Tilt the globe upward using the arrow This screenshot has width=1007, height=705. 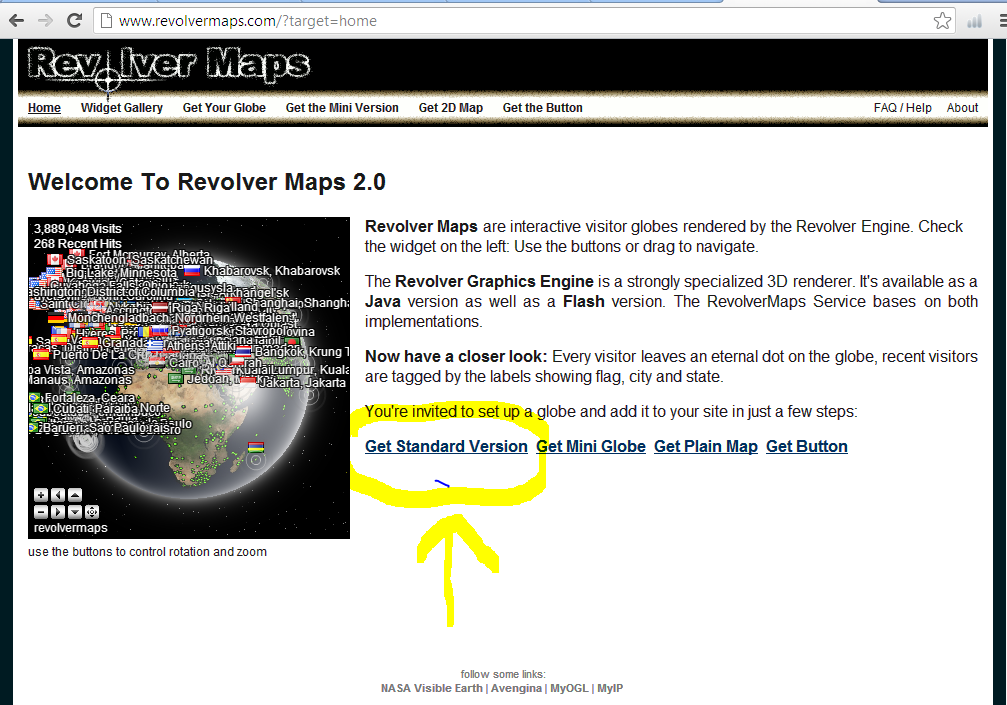pos(75,495)
